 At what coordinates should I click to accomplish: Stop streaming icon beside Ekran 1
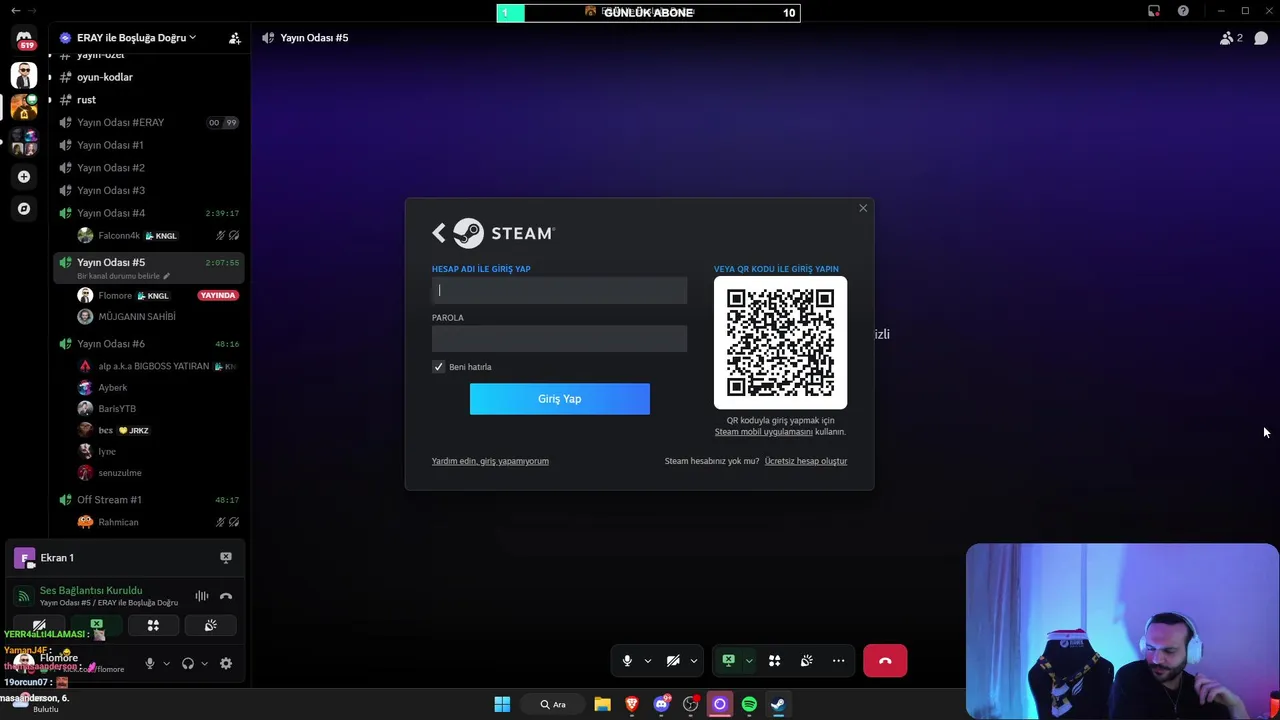point(226,558)
